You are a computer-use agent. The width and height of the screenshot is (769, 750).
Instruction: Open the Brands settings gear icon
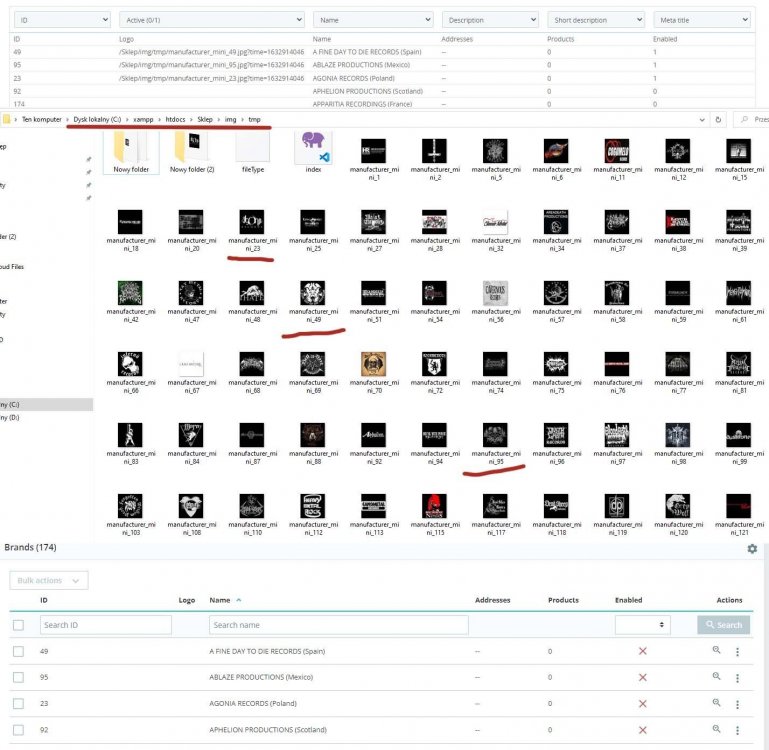pos(752,548)
